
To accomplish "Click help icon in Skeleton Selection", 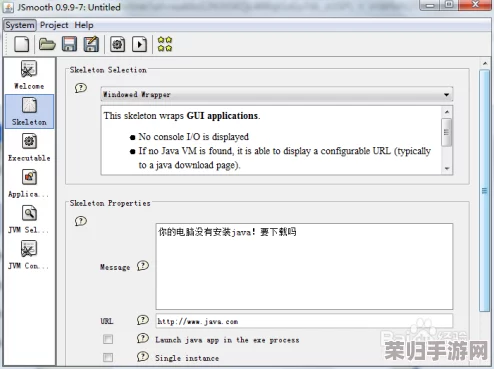I will point(81,88).
